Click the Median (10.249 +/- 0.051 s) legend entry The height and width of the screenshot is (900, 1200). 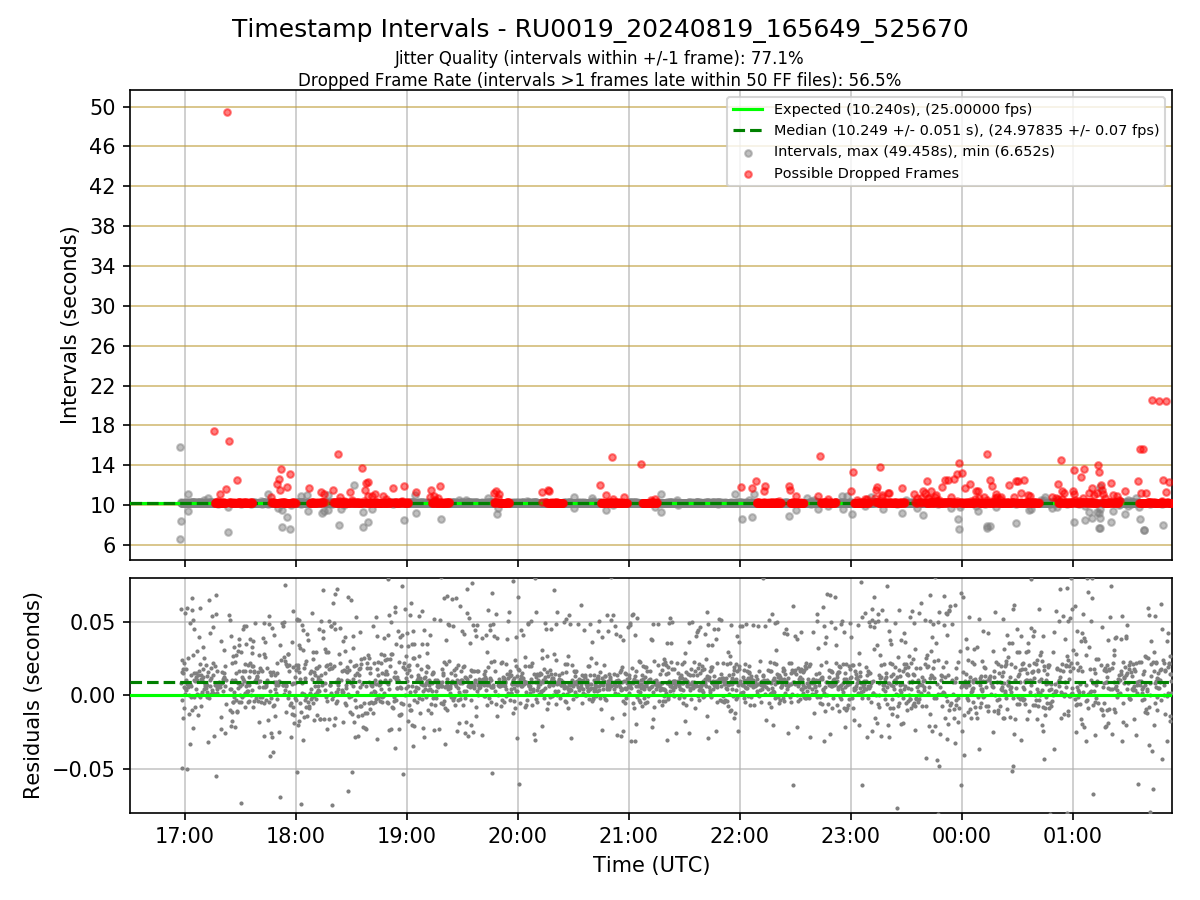pyautogui.click(x=967, y=130)
